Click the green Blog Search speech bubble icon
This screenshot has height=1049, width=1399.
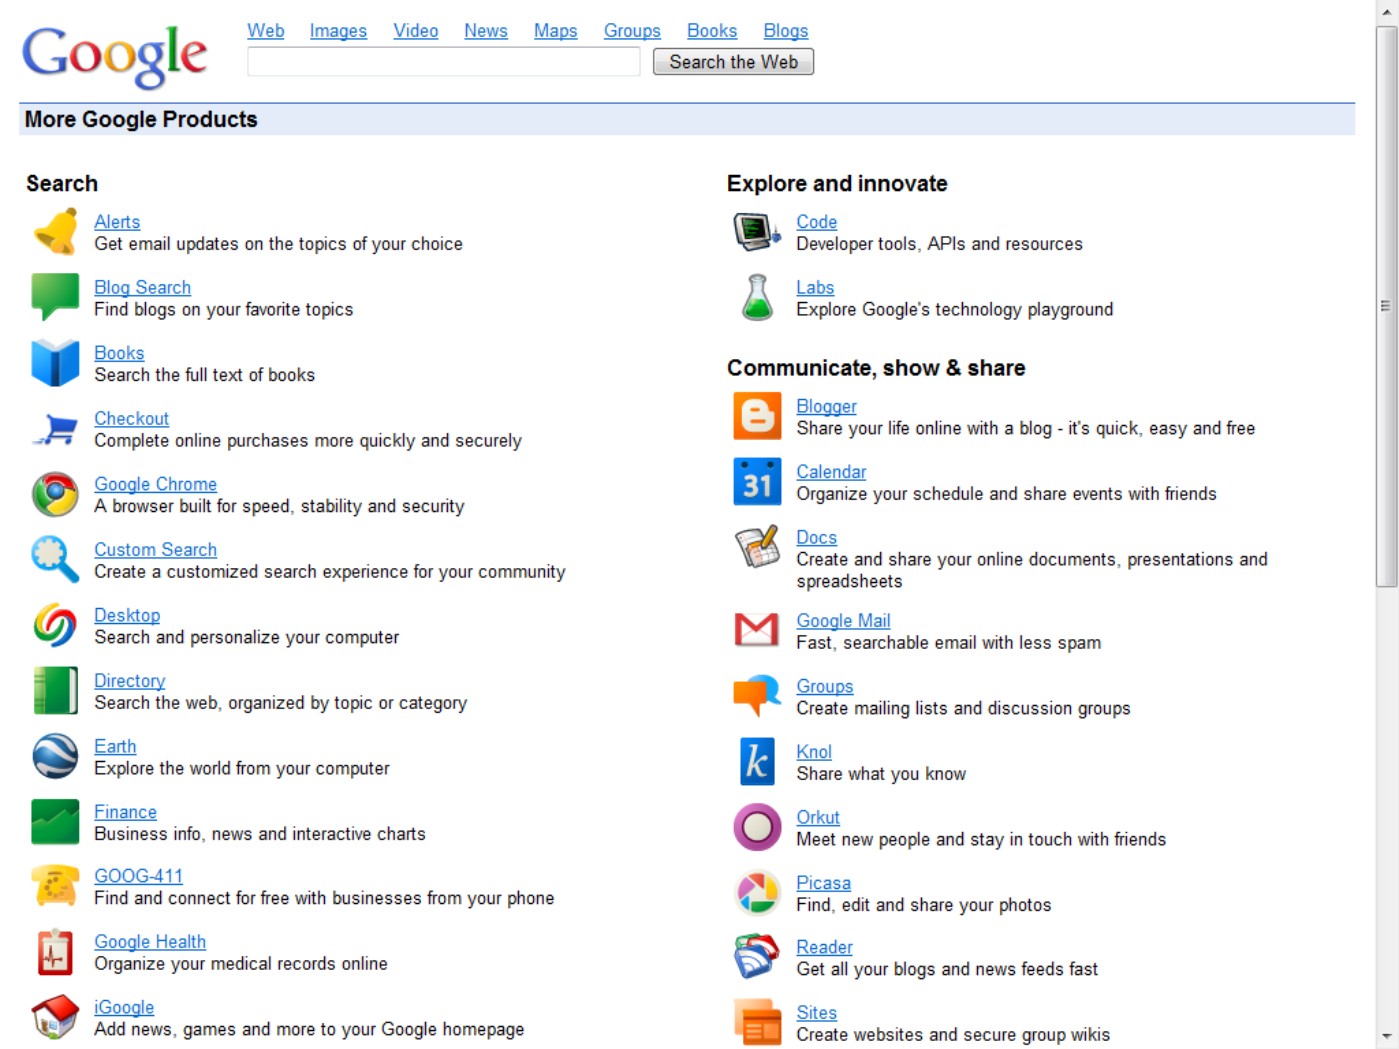coord(55,297)
